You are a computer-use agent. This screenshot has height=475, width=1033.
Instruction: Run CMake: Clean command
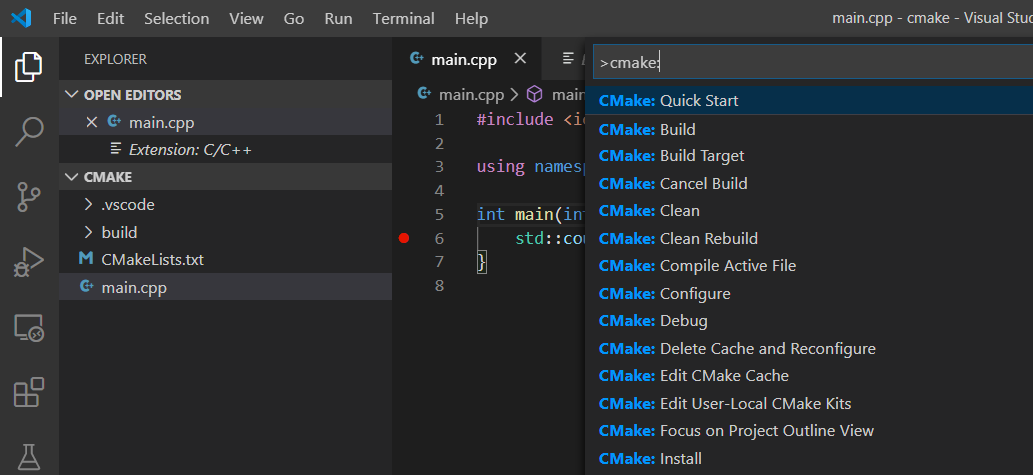pos(809,211)
